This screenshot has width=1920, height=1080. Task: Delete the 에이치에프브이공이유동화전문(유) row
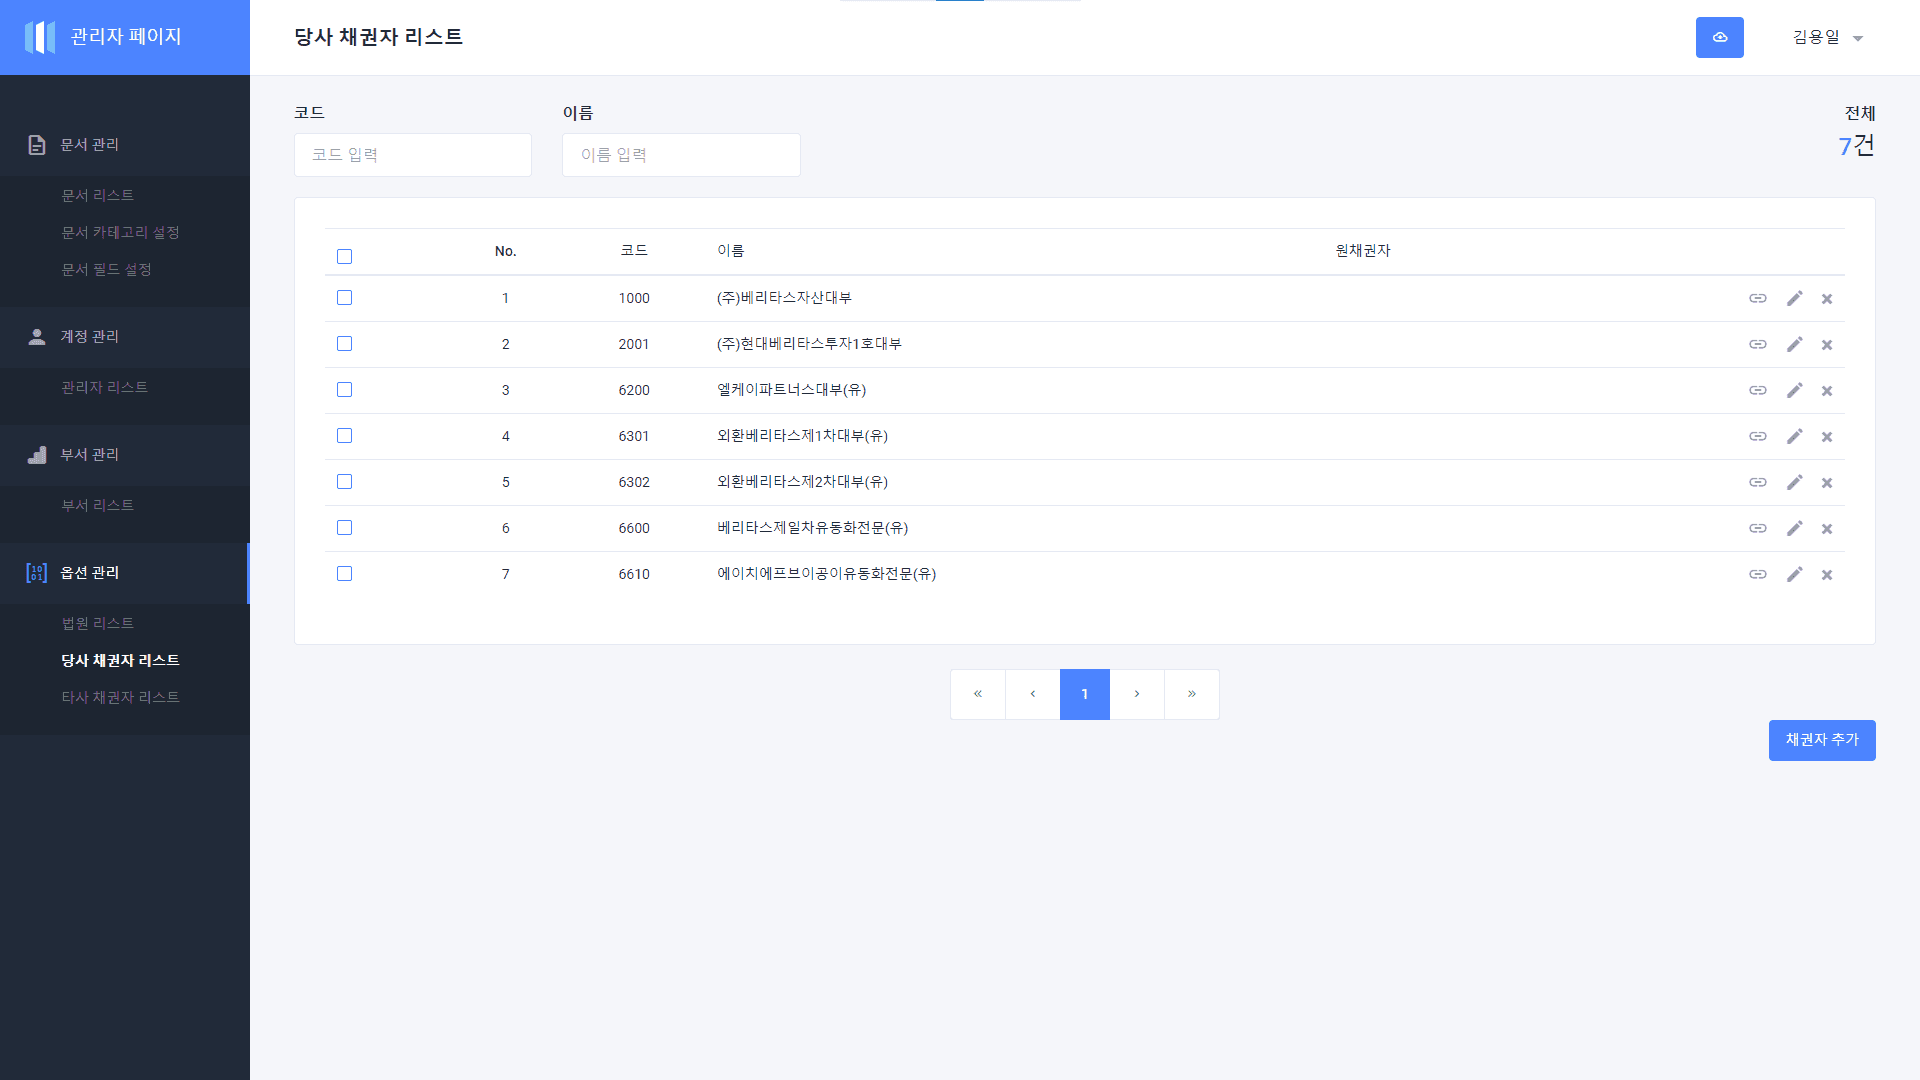point(1827,575)
